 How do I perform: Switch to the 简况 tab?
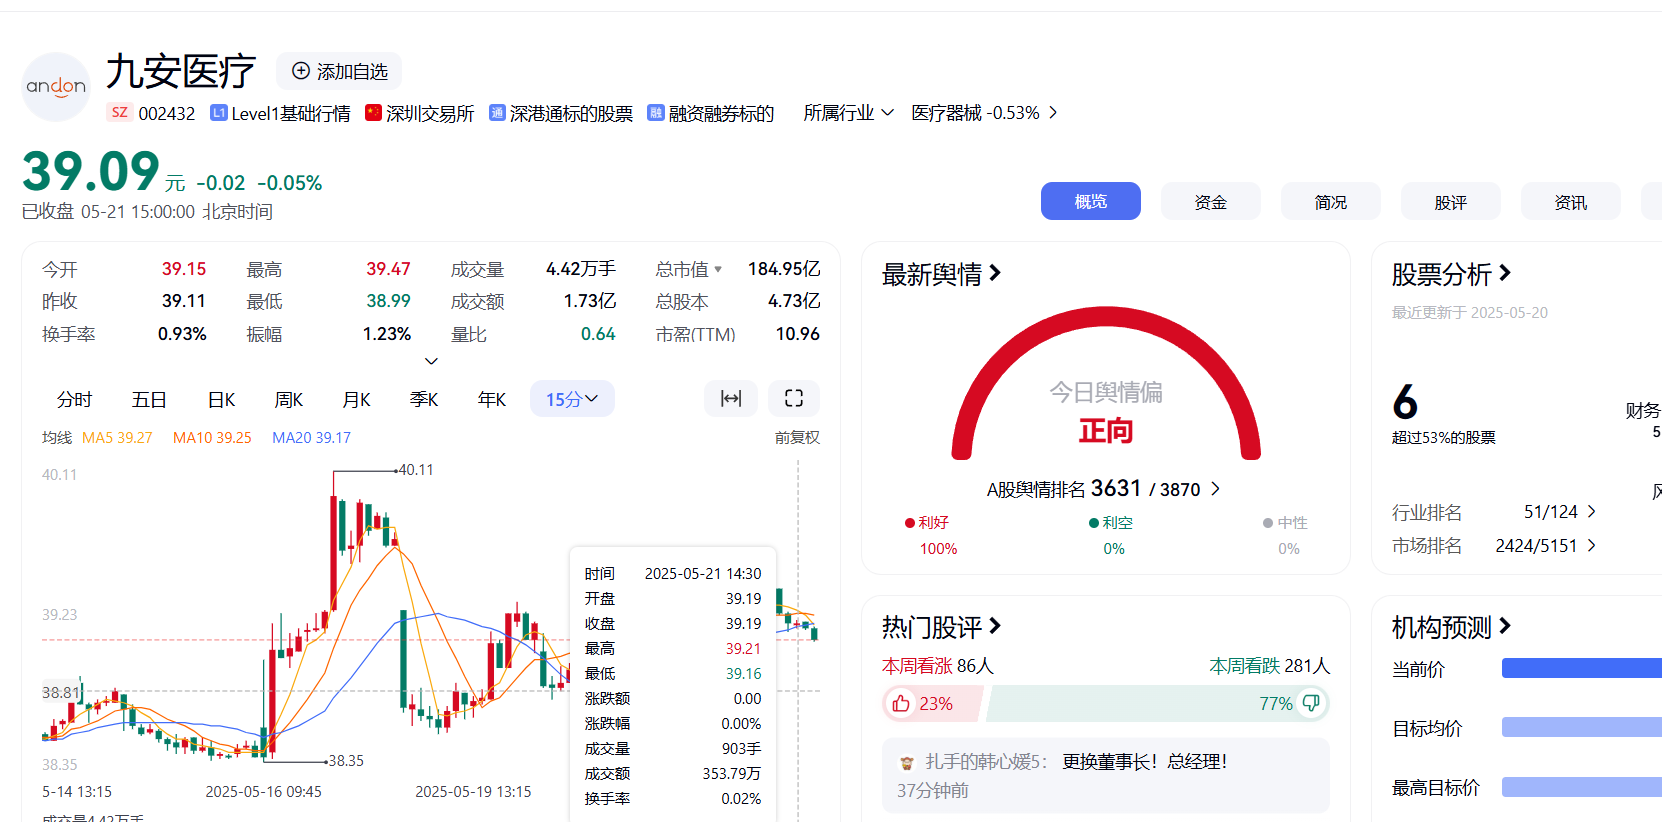click(x=1331, y=201)
